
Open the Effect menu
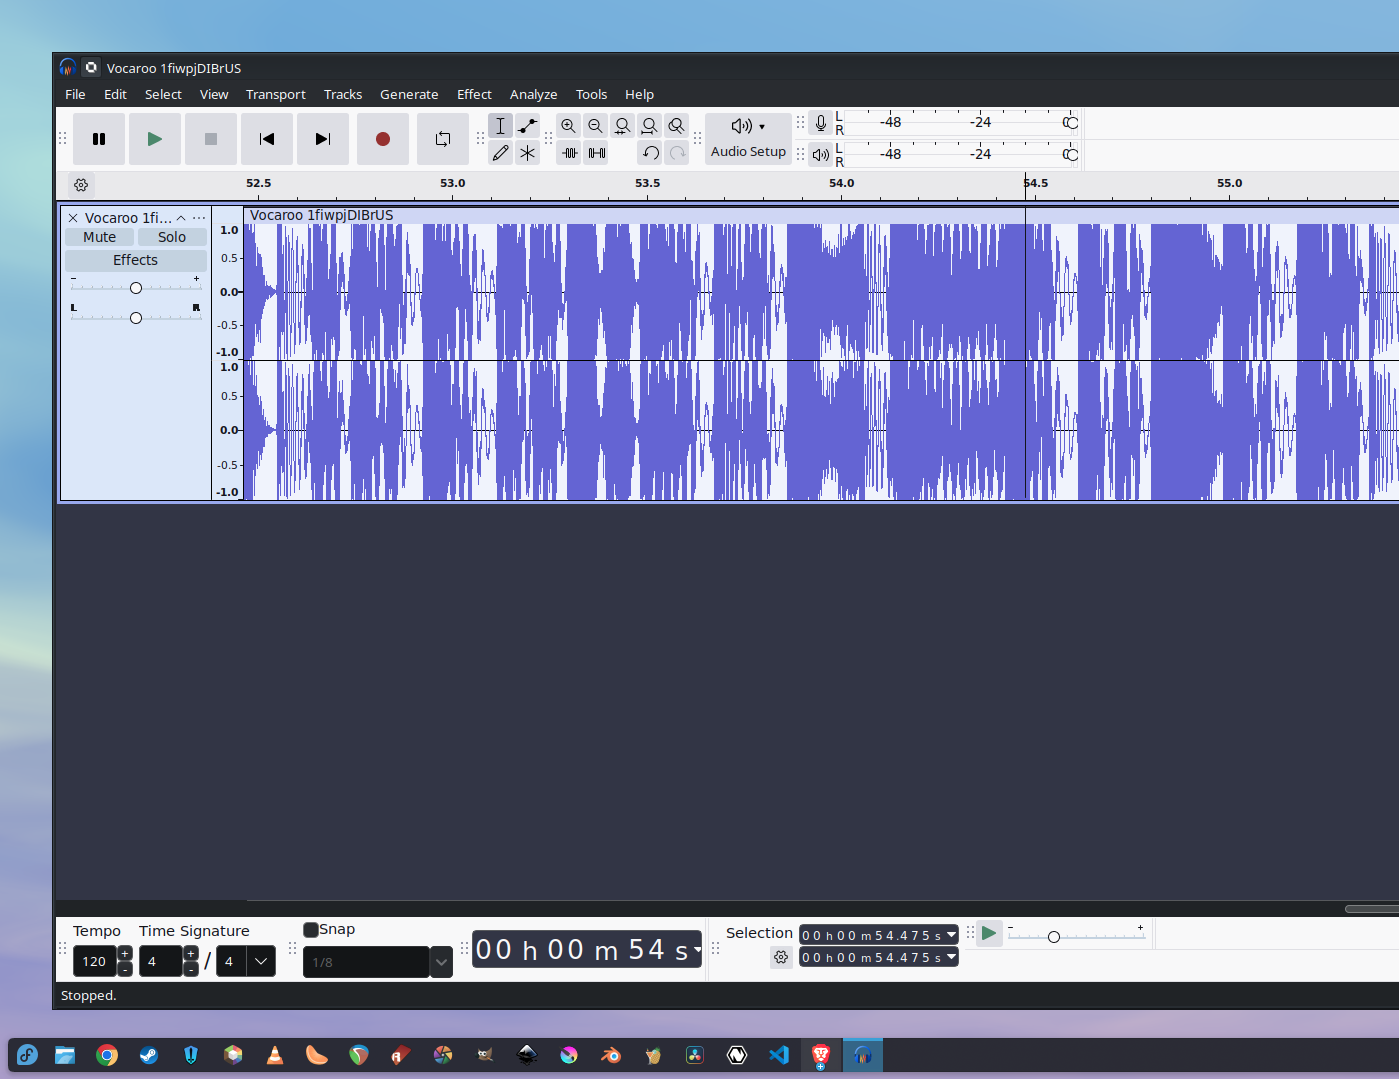(474, 94)
